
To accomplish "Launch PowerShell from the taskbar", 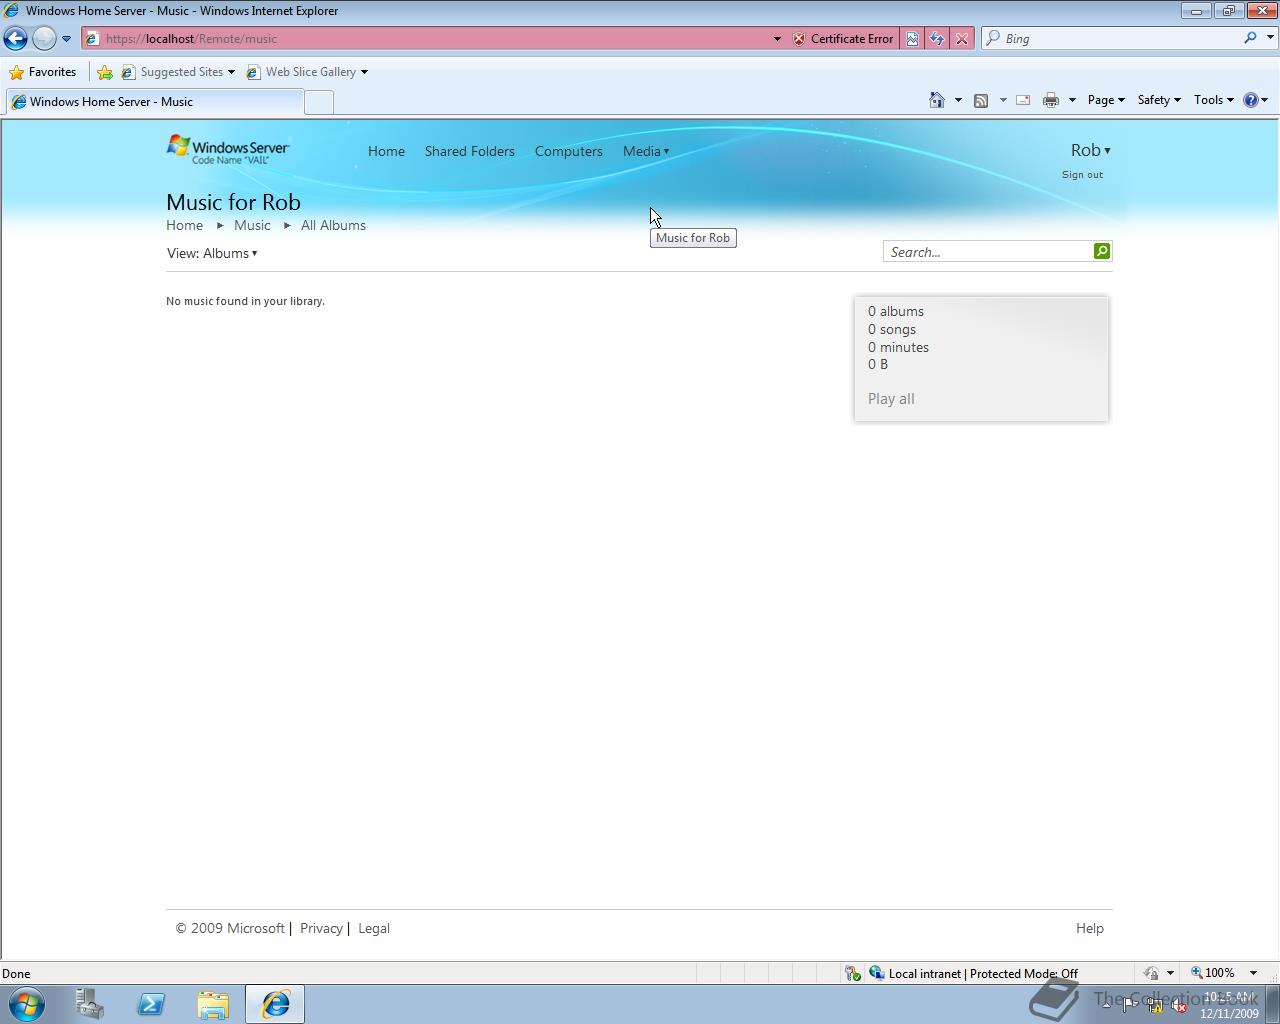I will [151, 1004].
